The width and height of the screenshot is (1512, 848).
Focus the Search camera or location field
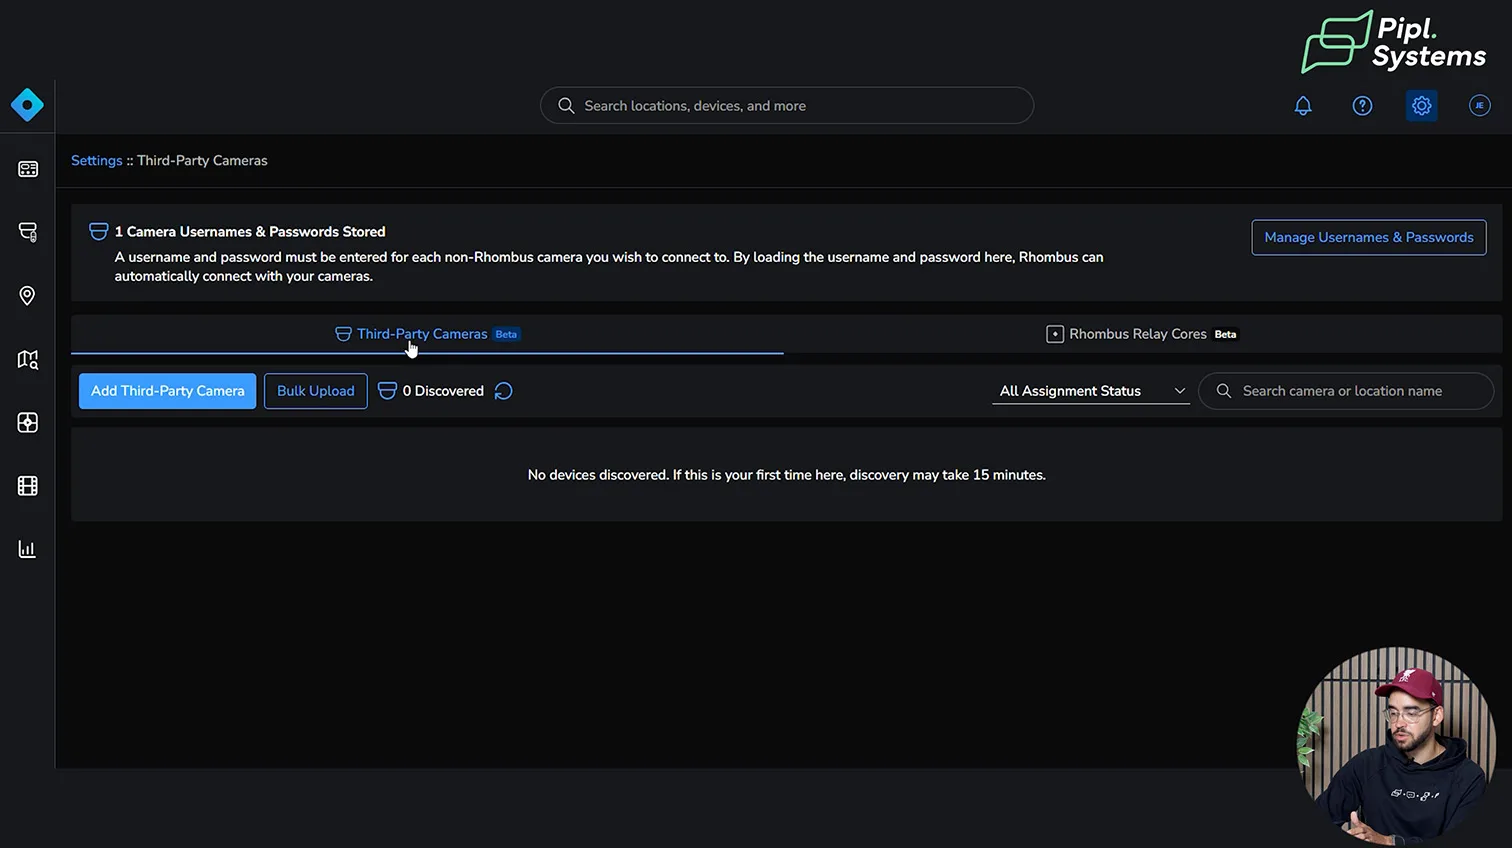(x=1357, y=391)
